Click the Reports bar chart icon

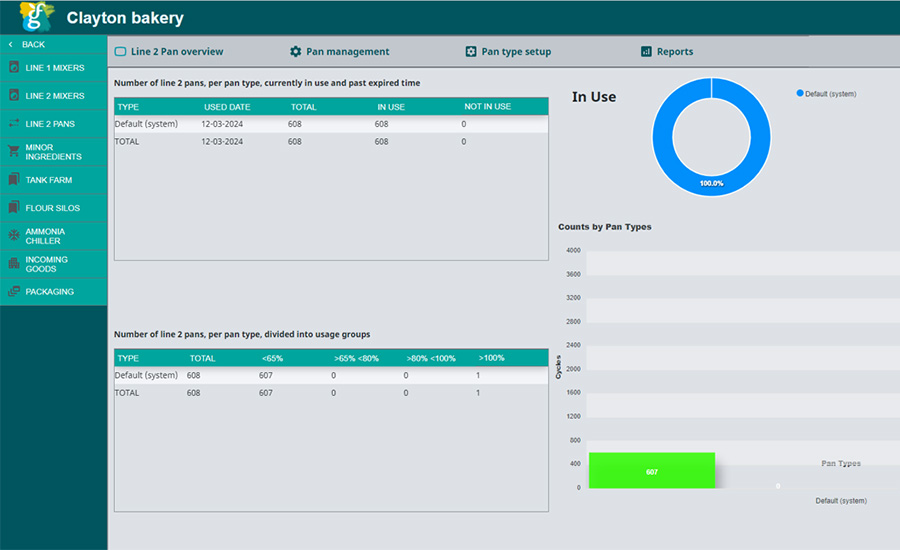tap(646, 52)
